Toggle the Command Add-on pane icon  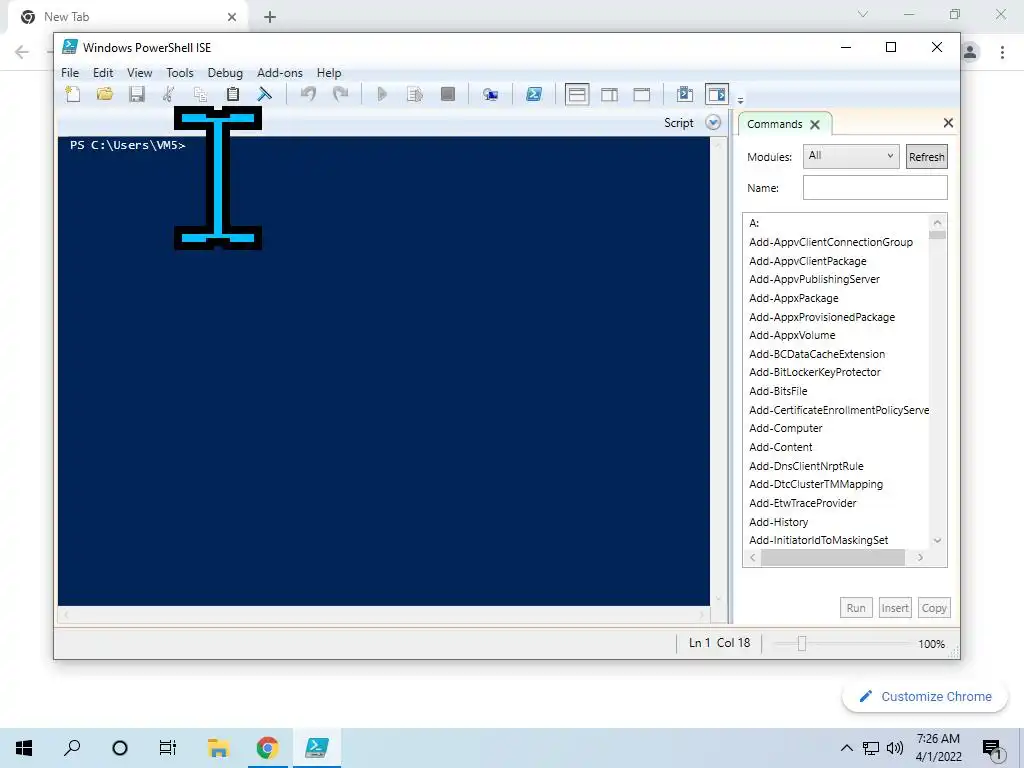[716, 94]
